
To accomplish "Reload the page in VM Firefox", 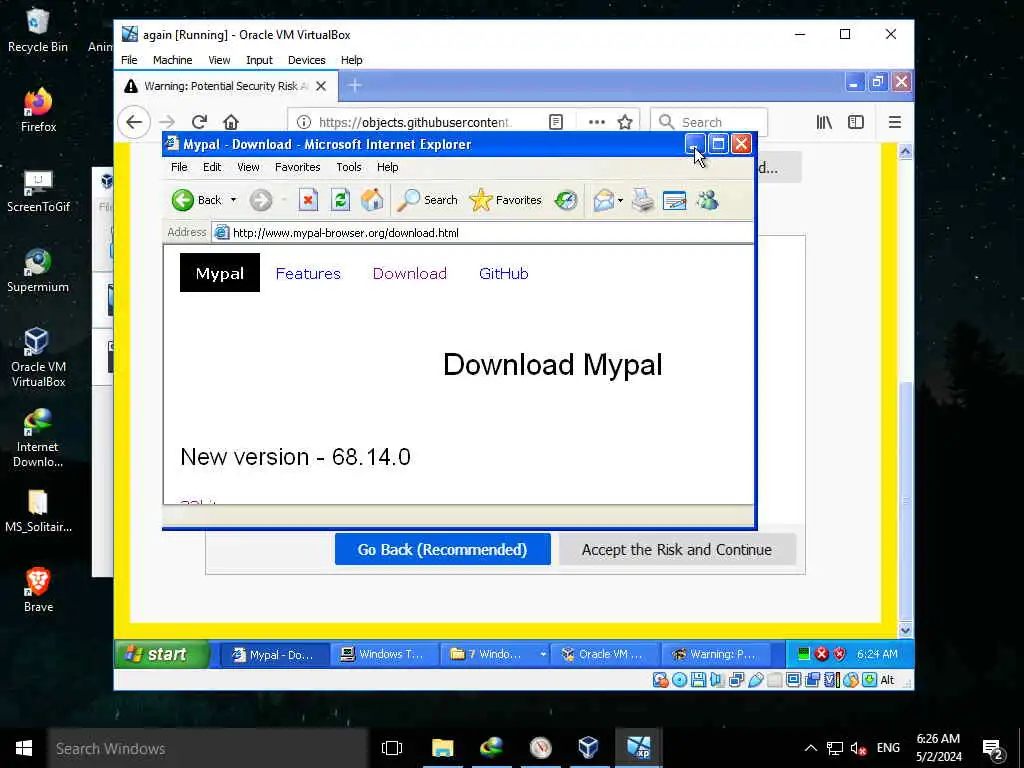I will 199,122.
